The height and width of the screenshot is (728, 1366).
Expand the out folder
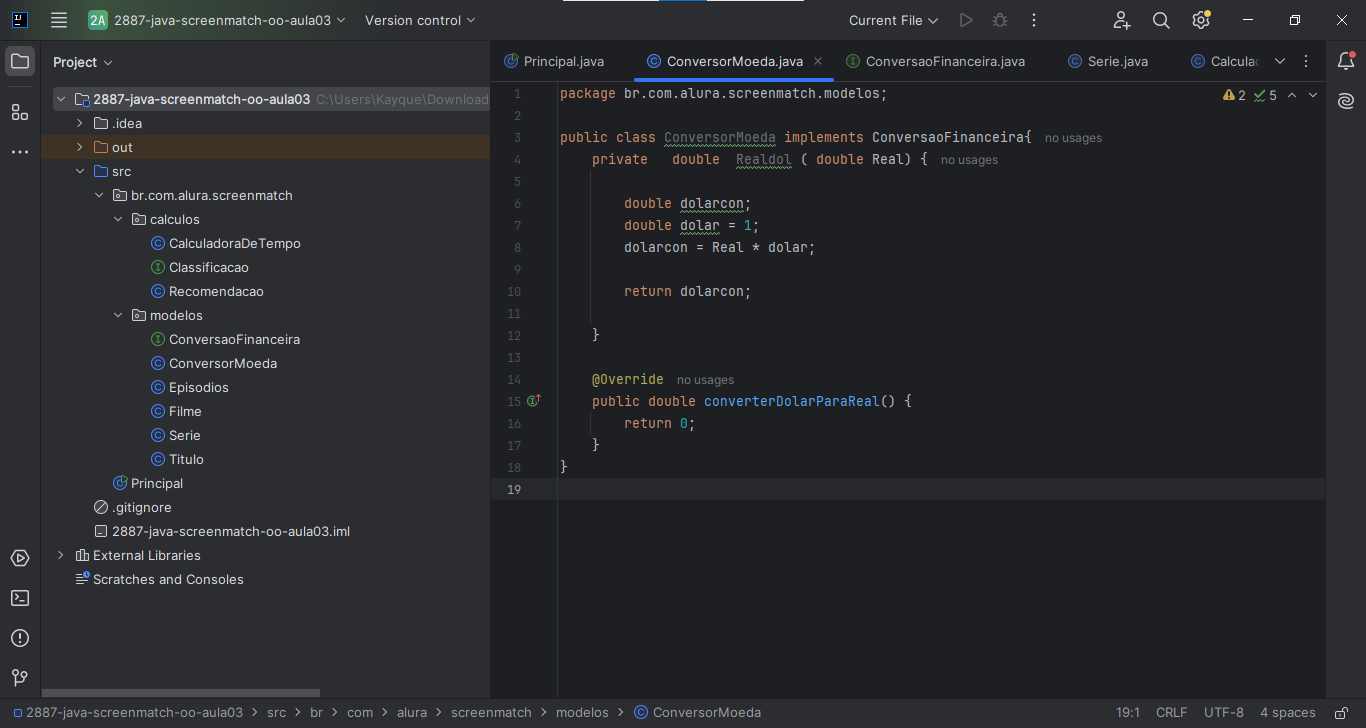[x=80, y=147]
